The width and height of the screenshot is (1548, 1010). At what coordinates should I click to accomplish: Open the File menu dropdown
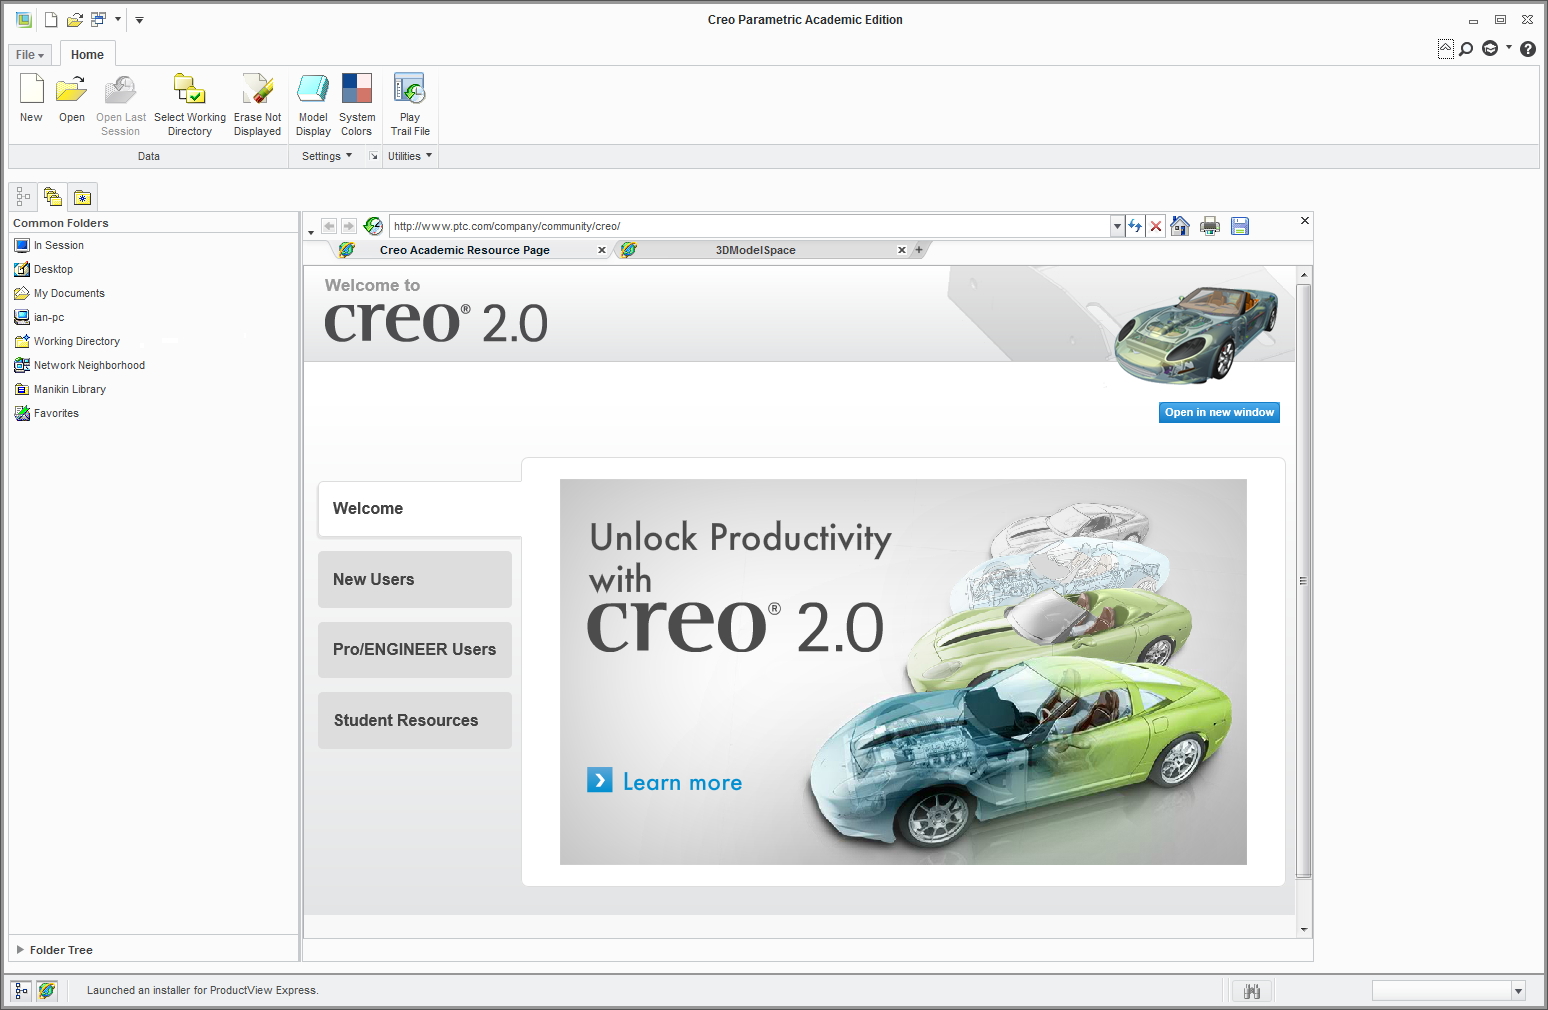tap(30, 55)
